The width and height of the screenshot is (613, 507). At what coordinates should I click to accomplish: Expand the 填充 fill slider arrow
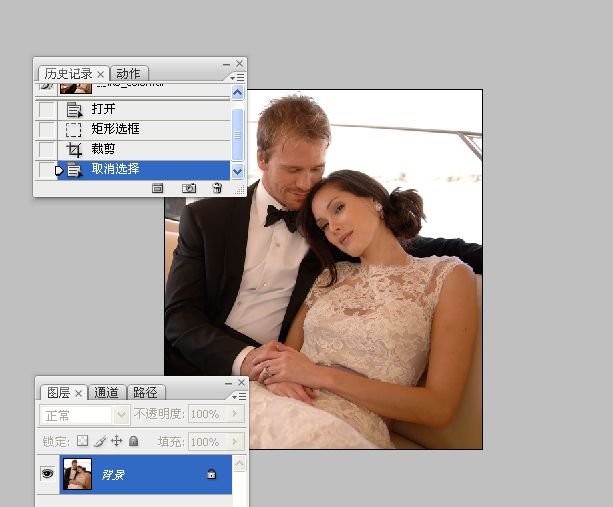[236, 441]
